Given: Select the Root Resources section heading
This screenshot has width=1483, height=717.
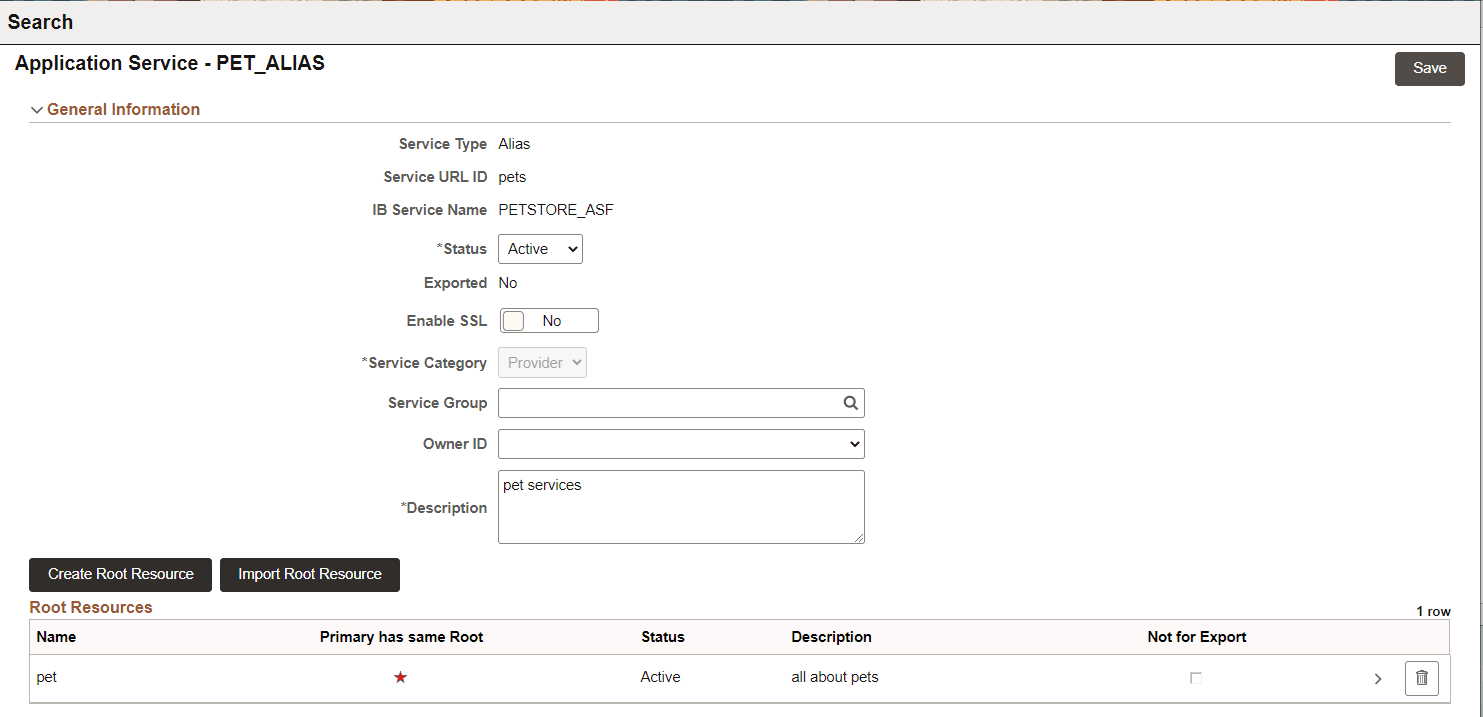Looking at the screenshot, I should (x=90, y=607).
